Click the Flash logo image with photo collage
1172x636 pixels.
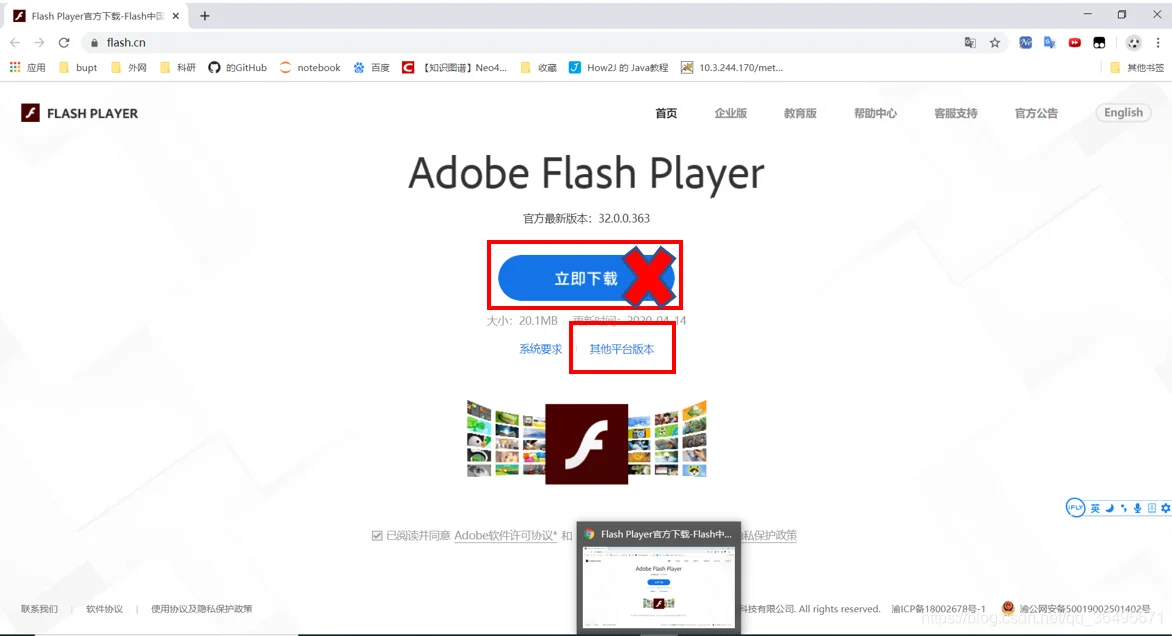[x=587, y=442]
